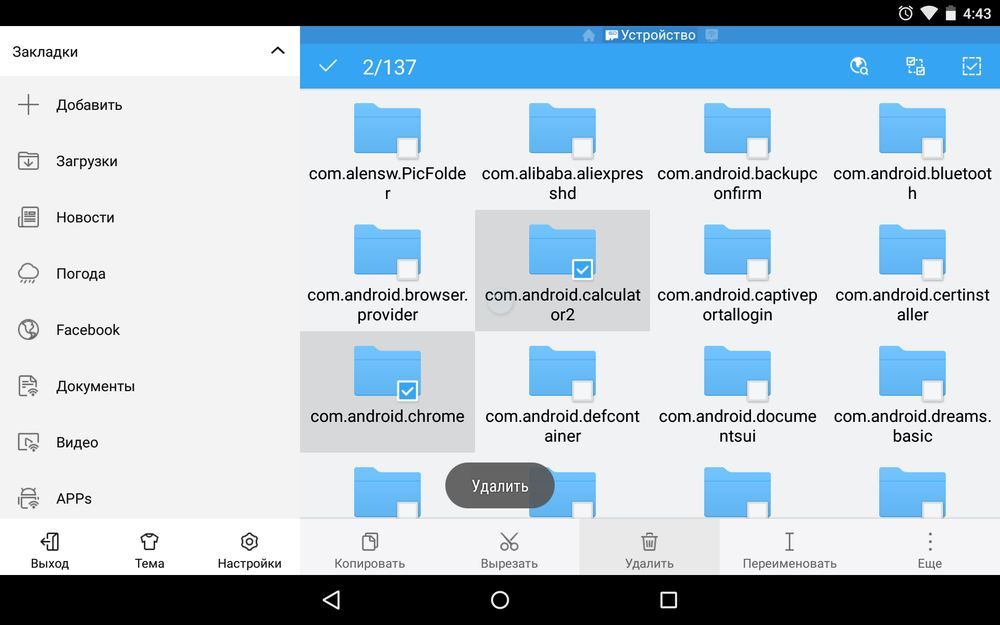Open the Тема theme shirt button

point(149,551)
